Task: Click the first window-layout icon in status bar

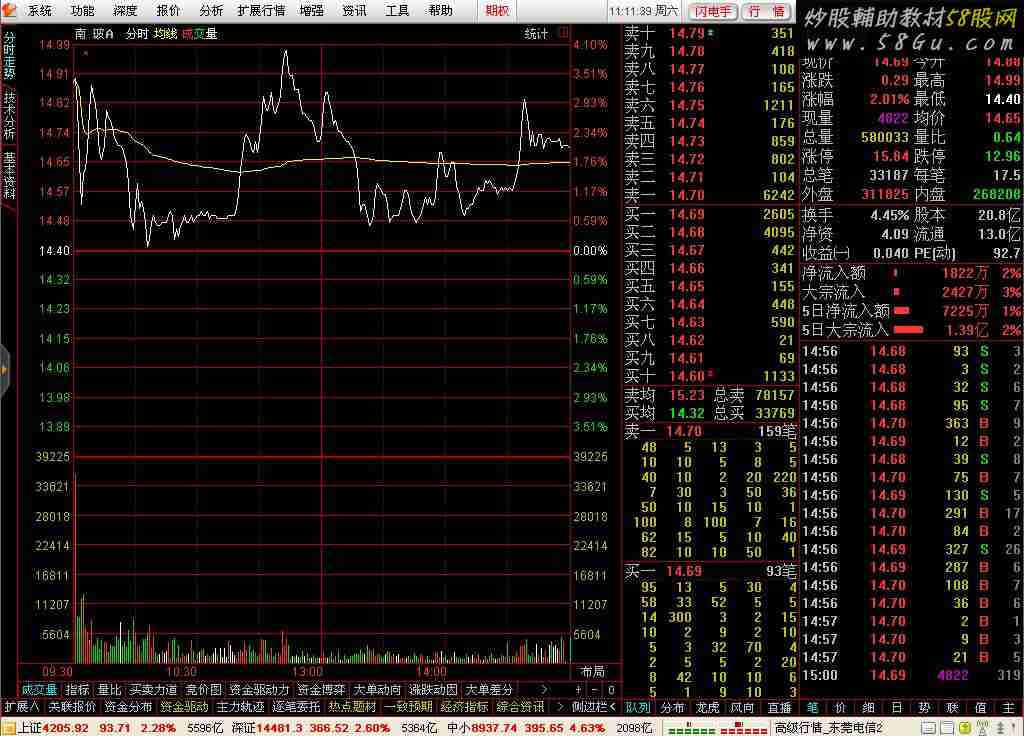Action: click(x=929, y=728)
